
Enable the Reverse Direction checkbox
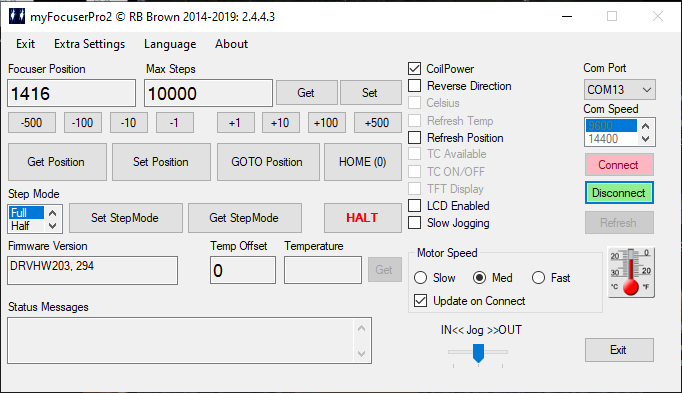pos(415,86)
